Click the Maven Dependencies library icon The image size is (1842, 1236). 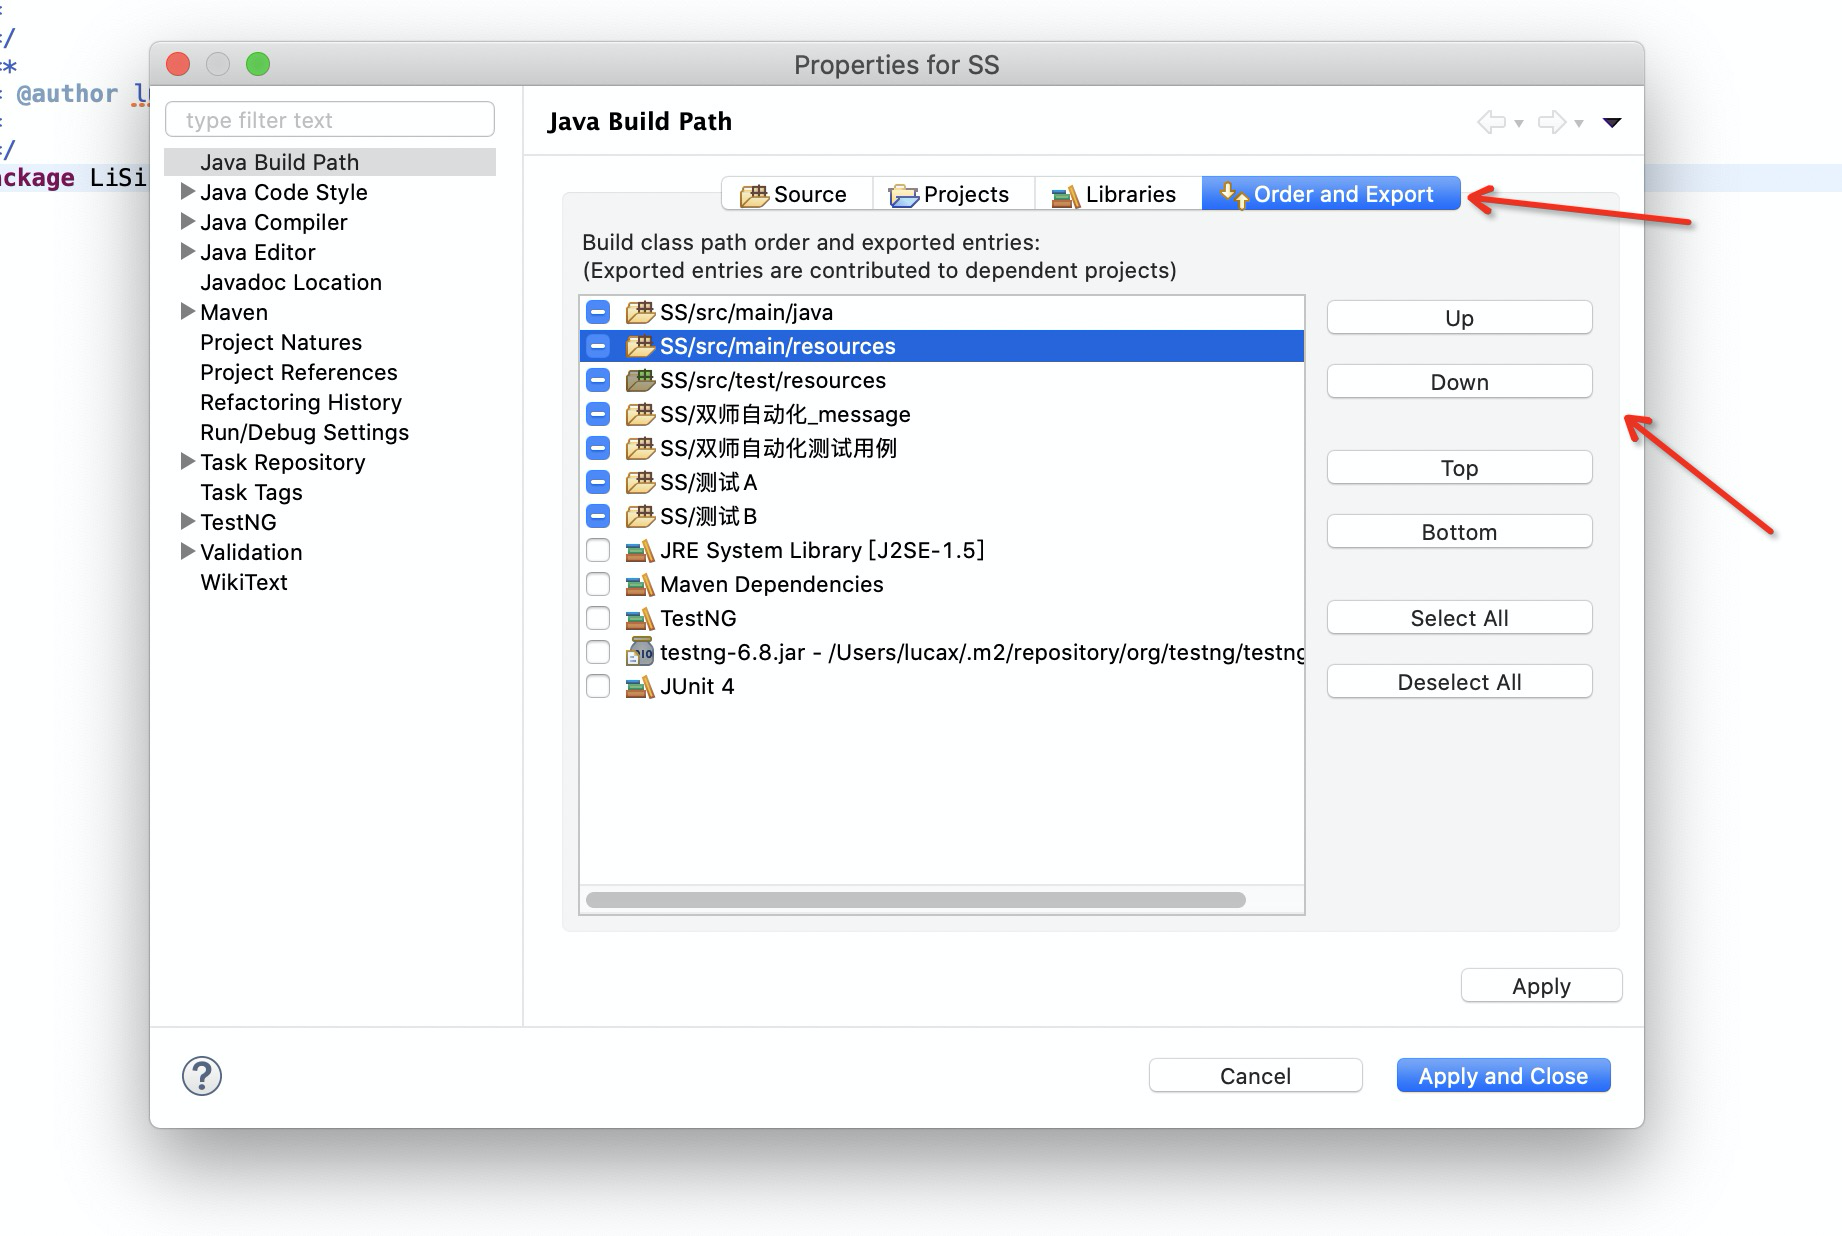click(x=639, y=584)
